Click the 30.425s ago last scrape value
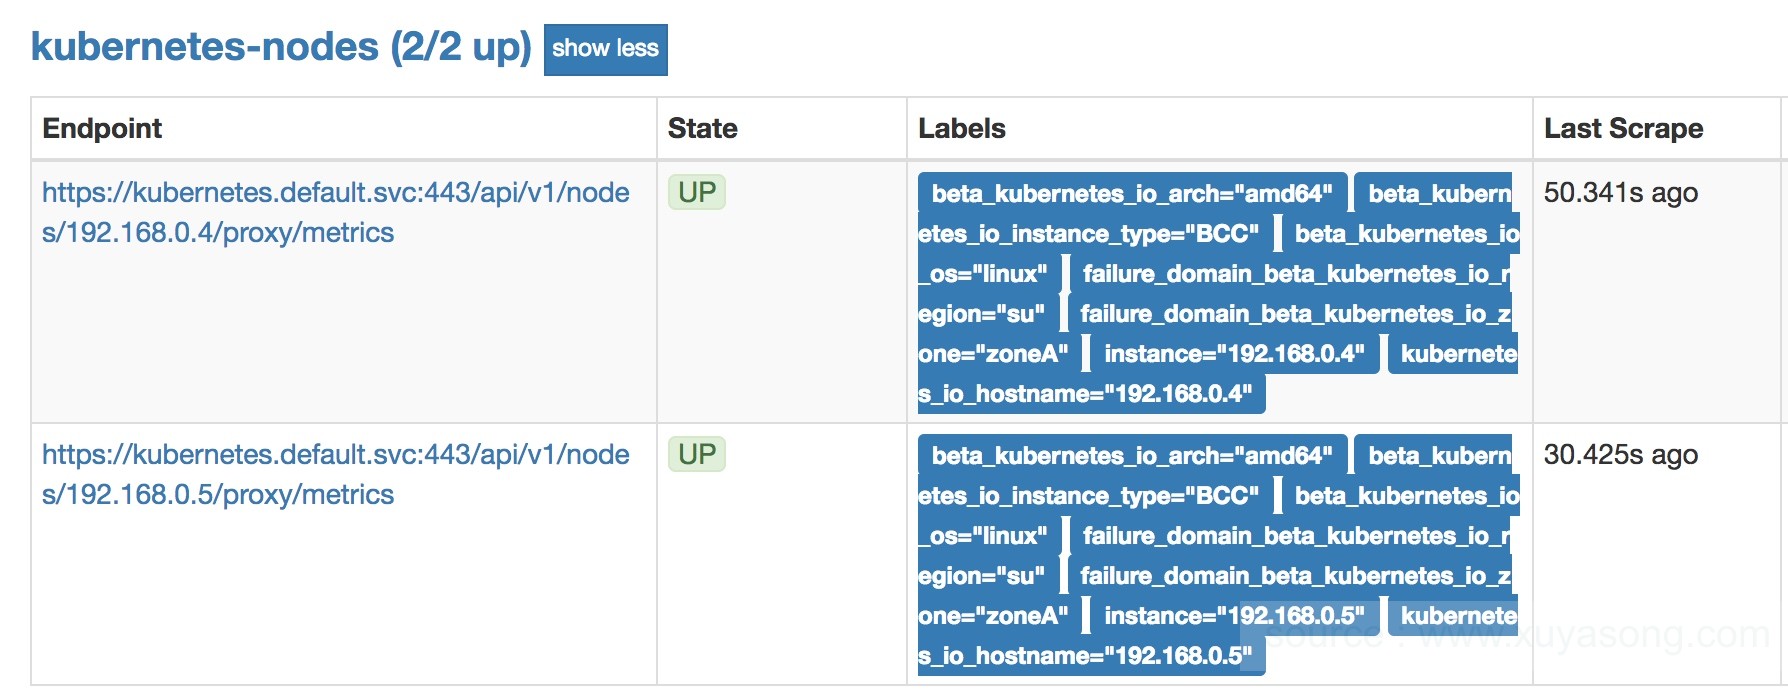The image size is (1788, 696). [1621, 454]
